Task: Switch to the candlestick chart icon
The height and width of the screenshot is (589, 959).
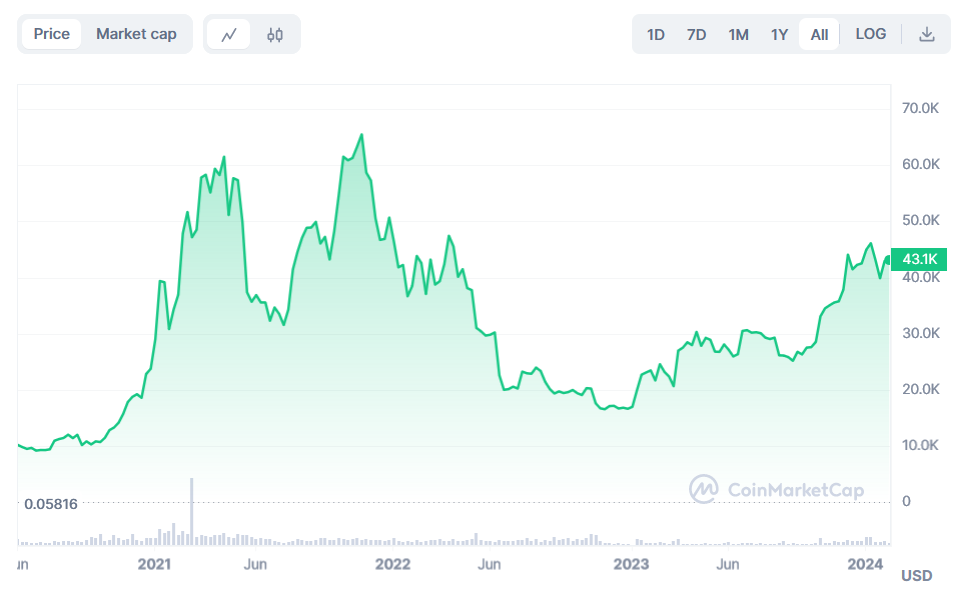Action: pyautogui.click(x=275, y=34)
